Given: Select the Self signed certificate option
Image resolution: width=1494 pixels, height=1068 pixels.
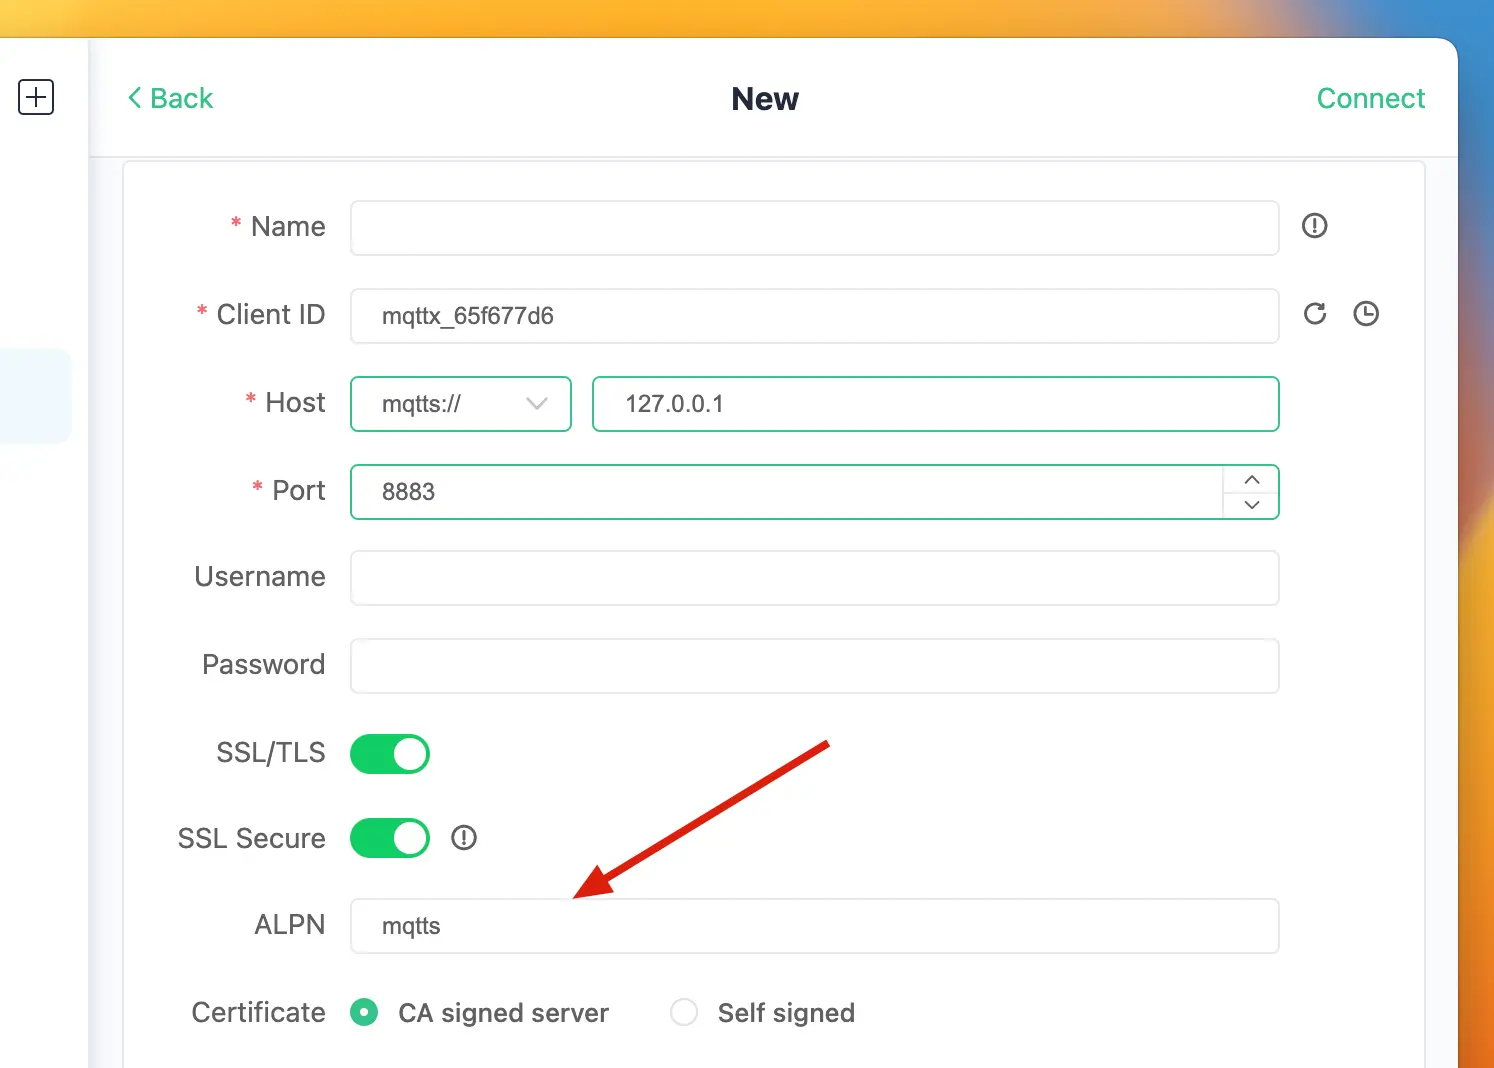Looking at the screenshot, I should 685,1012.
